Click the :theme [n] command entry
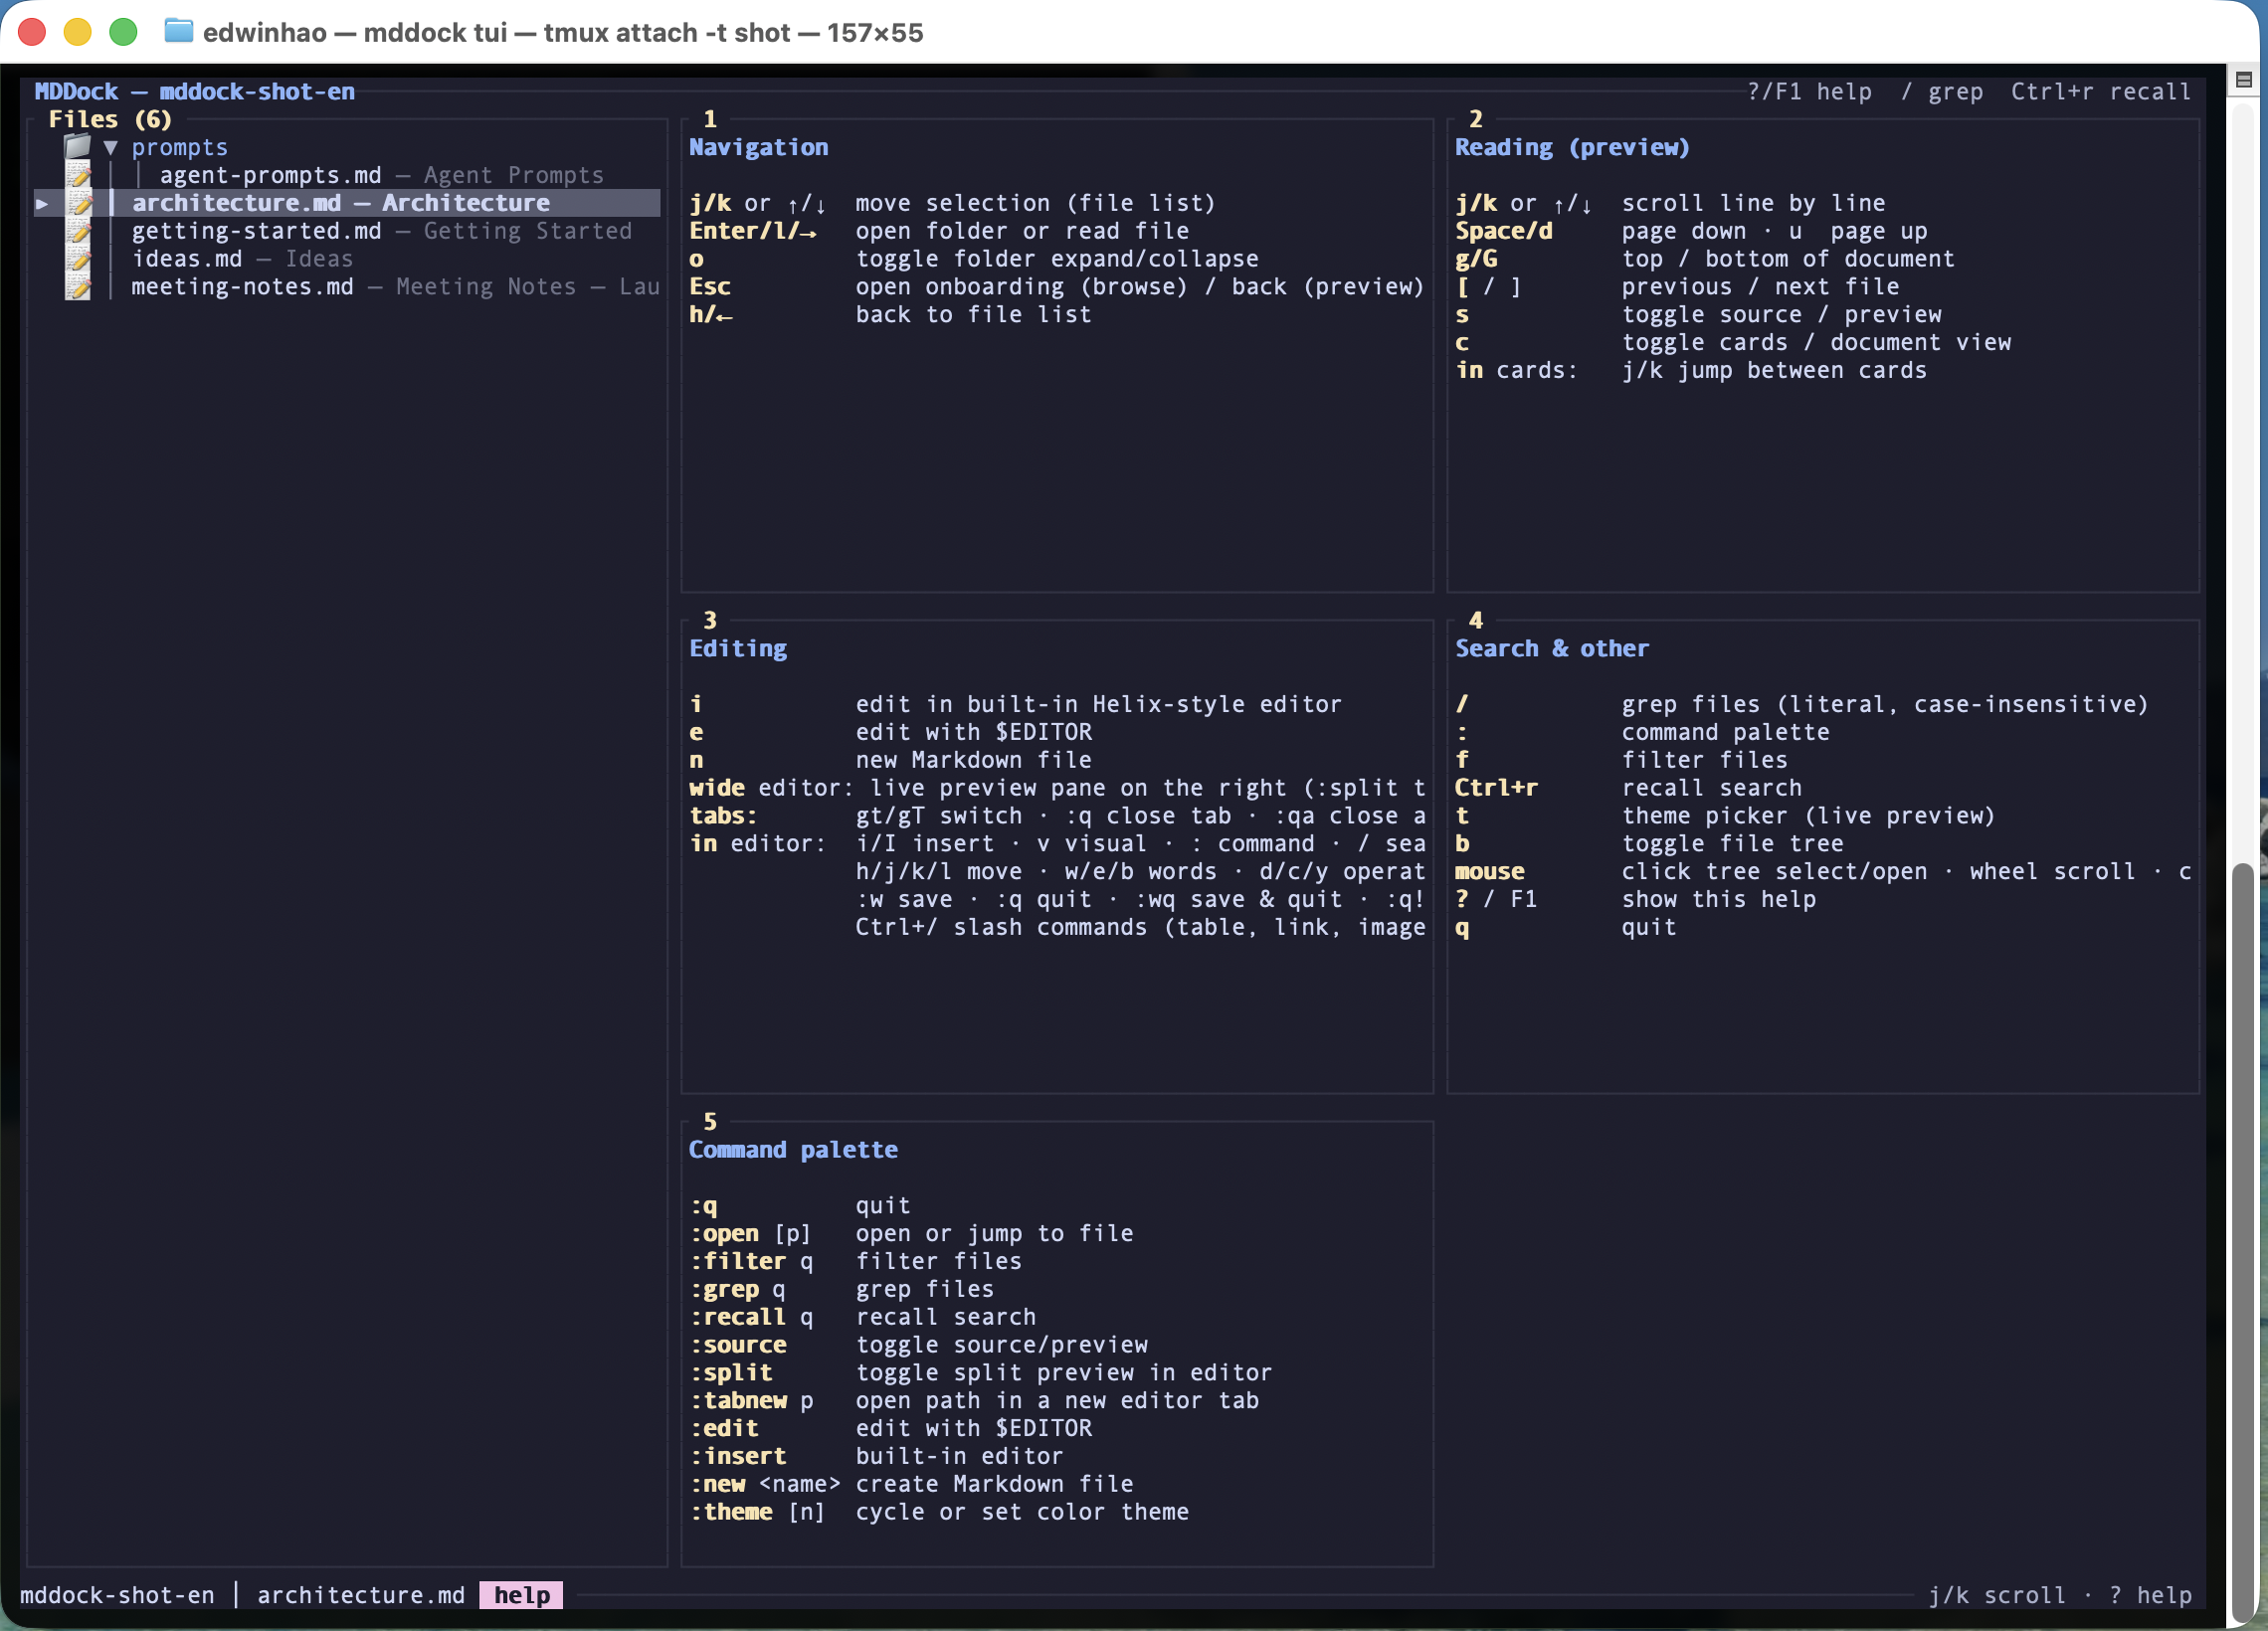The height and width of the screenshot is (1631, 2268). coord(939,1512)
